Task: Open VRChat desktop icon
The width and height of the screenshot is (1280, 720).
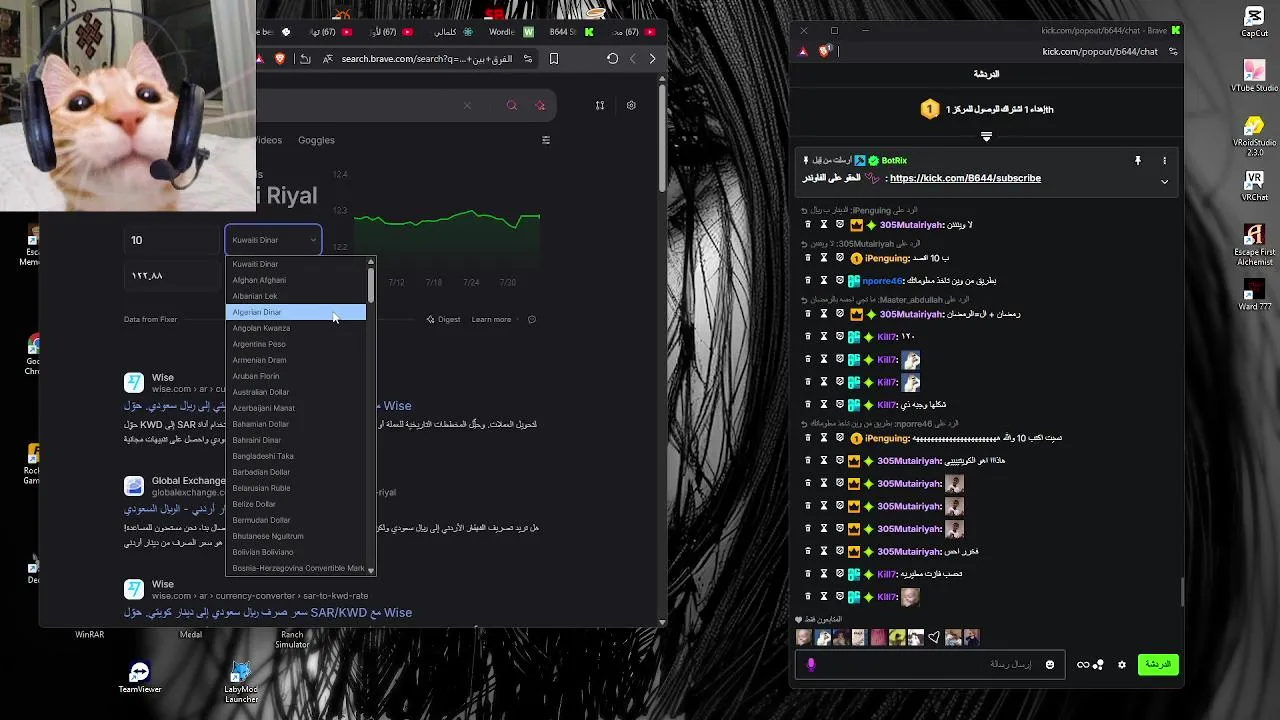Action: point(1254,186)
